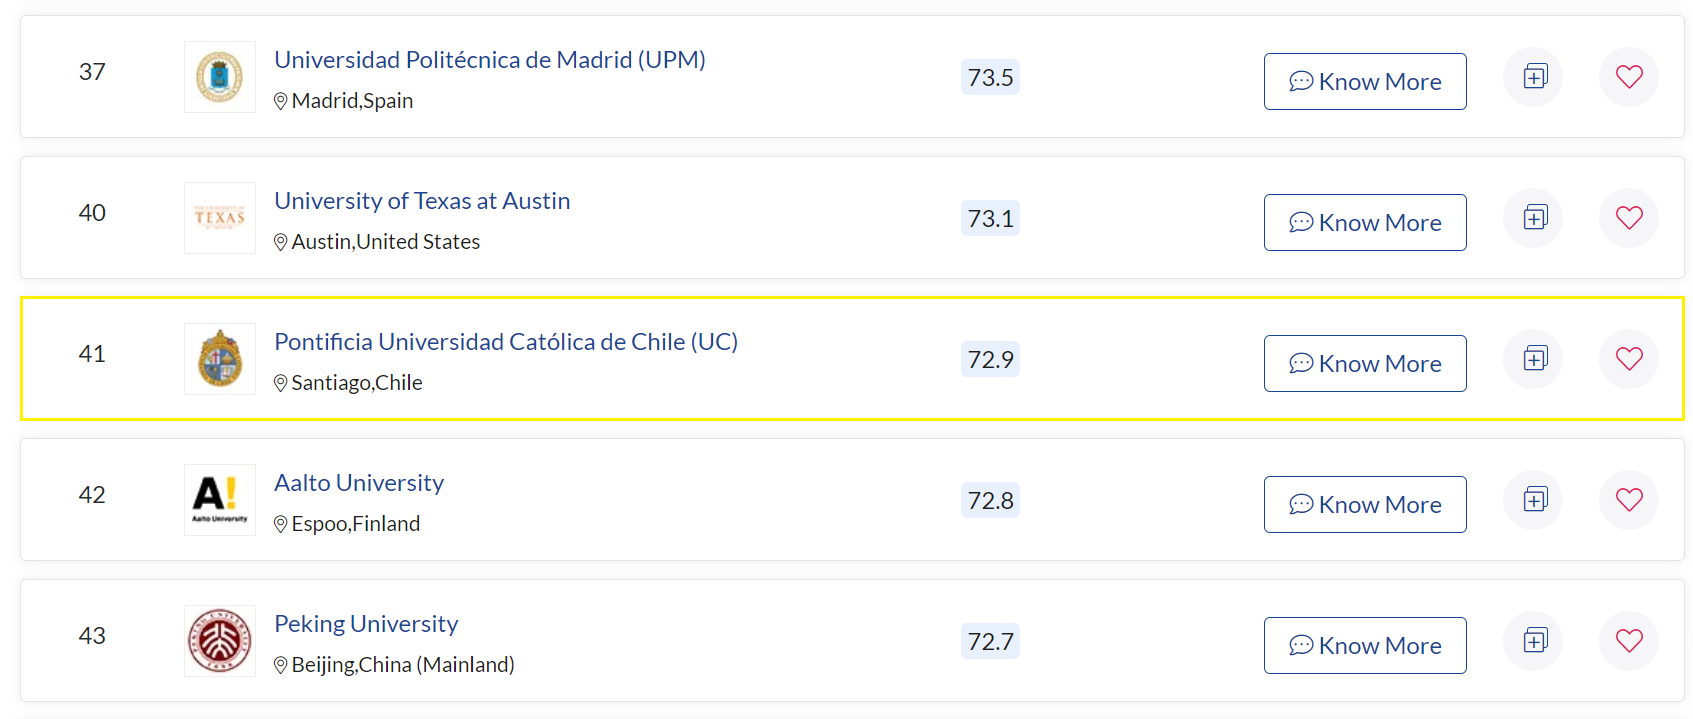Open the Pontificia Universidad Católica de Chile link
The height and width of the screenshot is (719, 1693).
click(506, 342)
